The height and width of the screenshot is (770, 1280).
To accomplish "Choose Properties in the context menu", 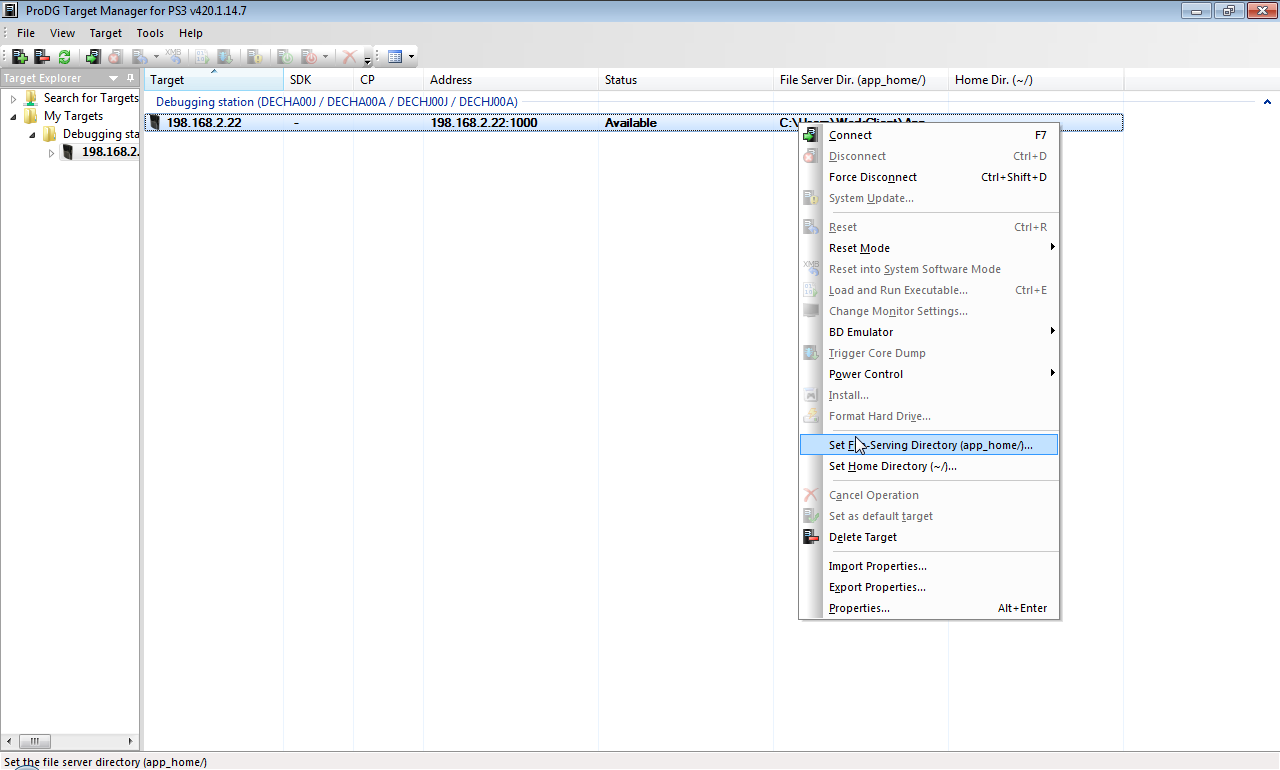I will (929, 608).
